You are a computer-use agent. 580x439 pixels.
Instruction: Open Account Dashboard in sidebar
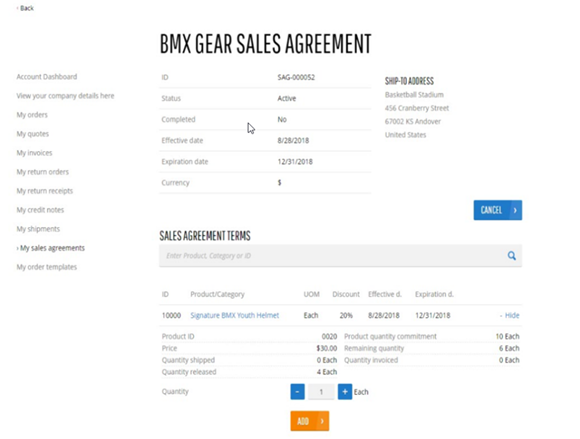click(x=47, y=77)
